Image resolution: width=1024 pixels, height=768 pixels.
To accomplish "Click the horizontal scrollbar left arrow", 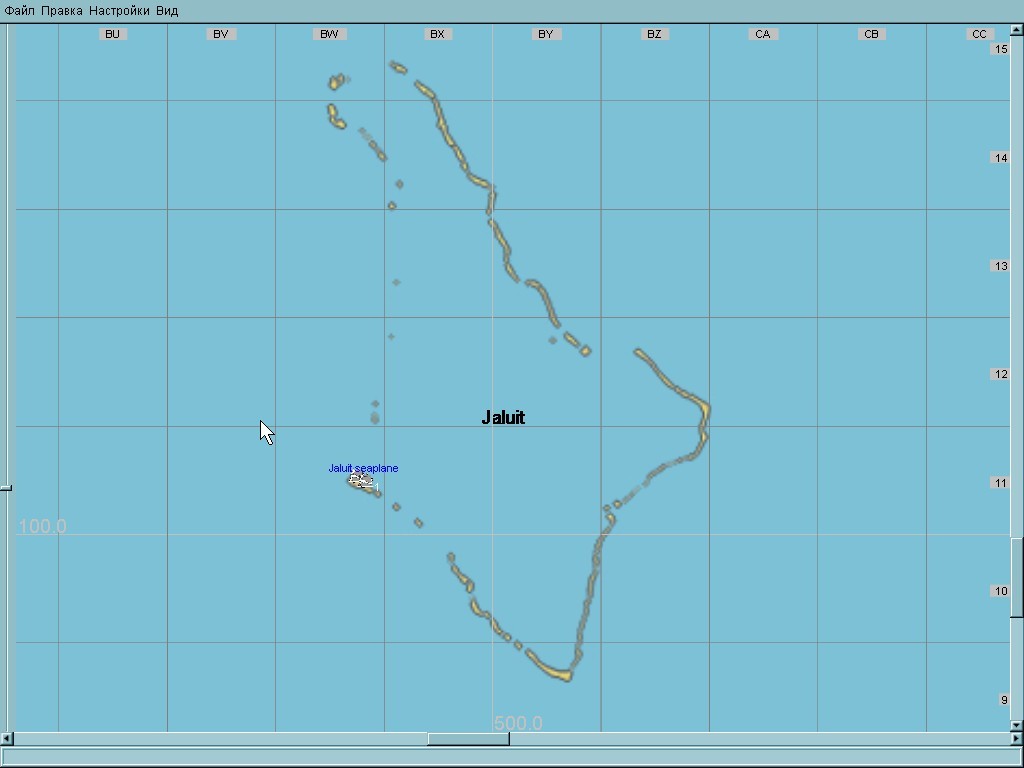I will pyautogui.click(x=7, y=739).
